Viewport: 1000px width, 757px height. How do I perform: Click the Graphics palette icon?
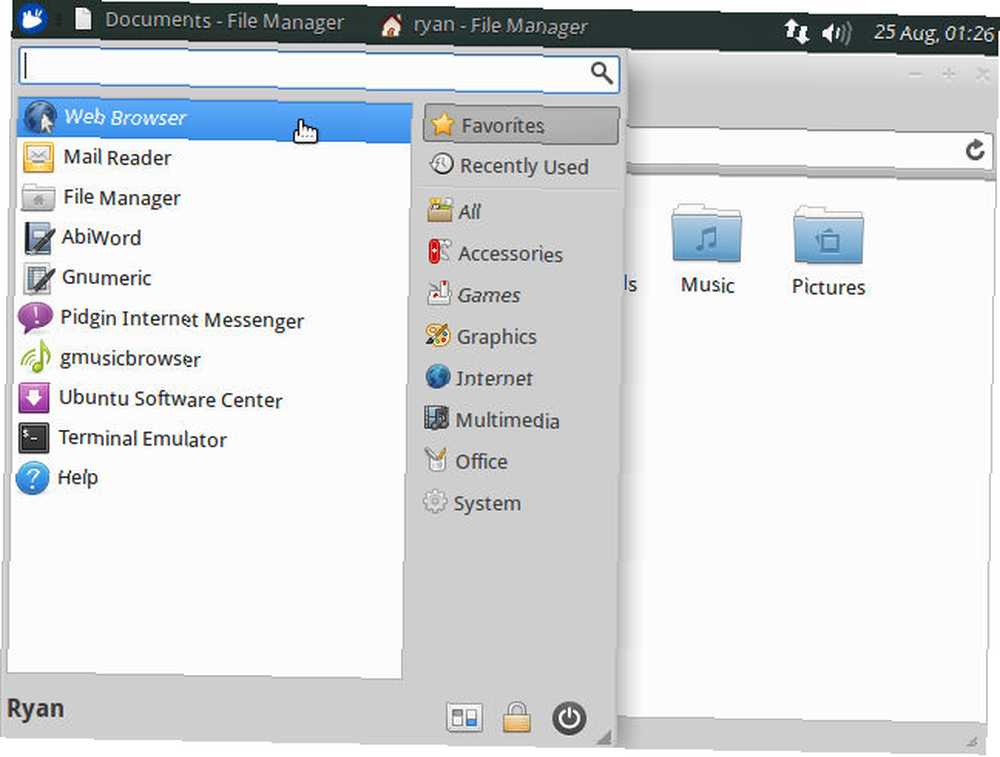coord(438,335)
